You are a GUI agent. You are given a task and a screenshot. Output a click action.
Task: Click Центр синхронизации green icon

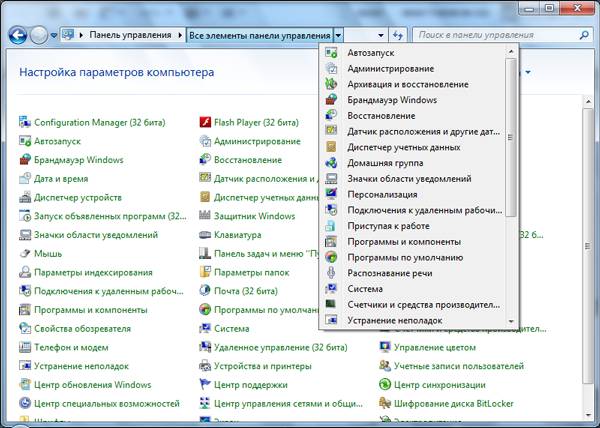point(385,384)
